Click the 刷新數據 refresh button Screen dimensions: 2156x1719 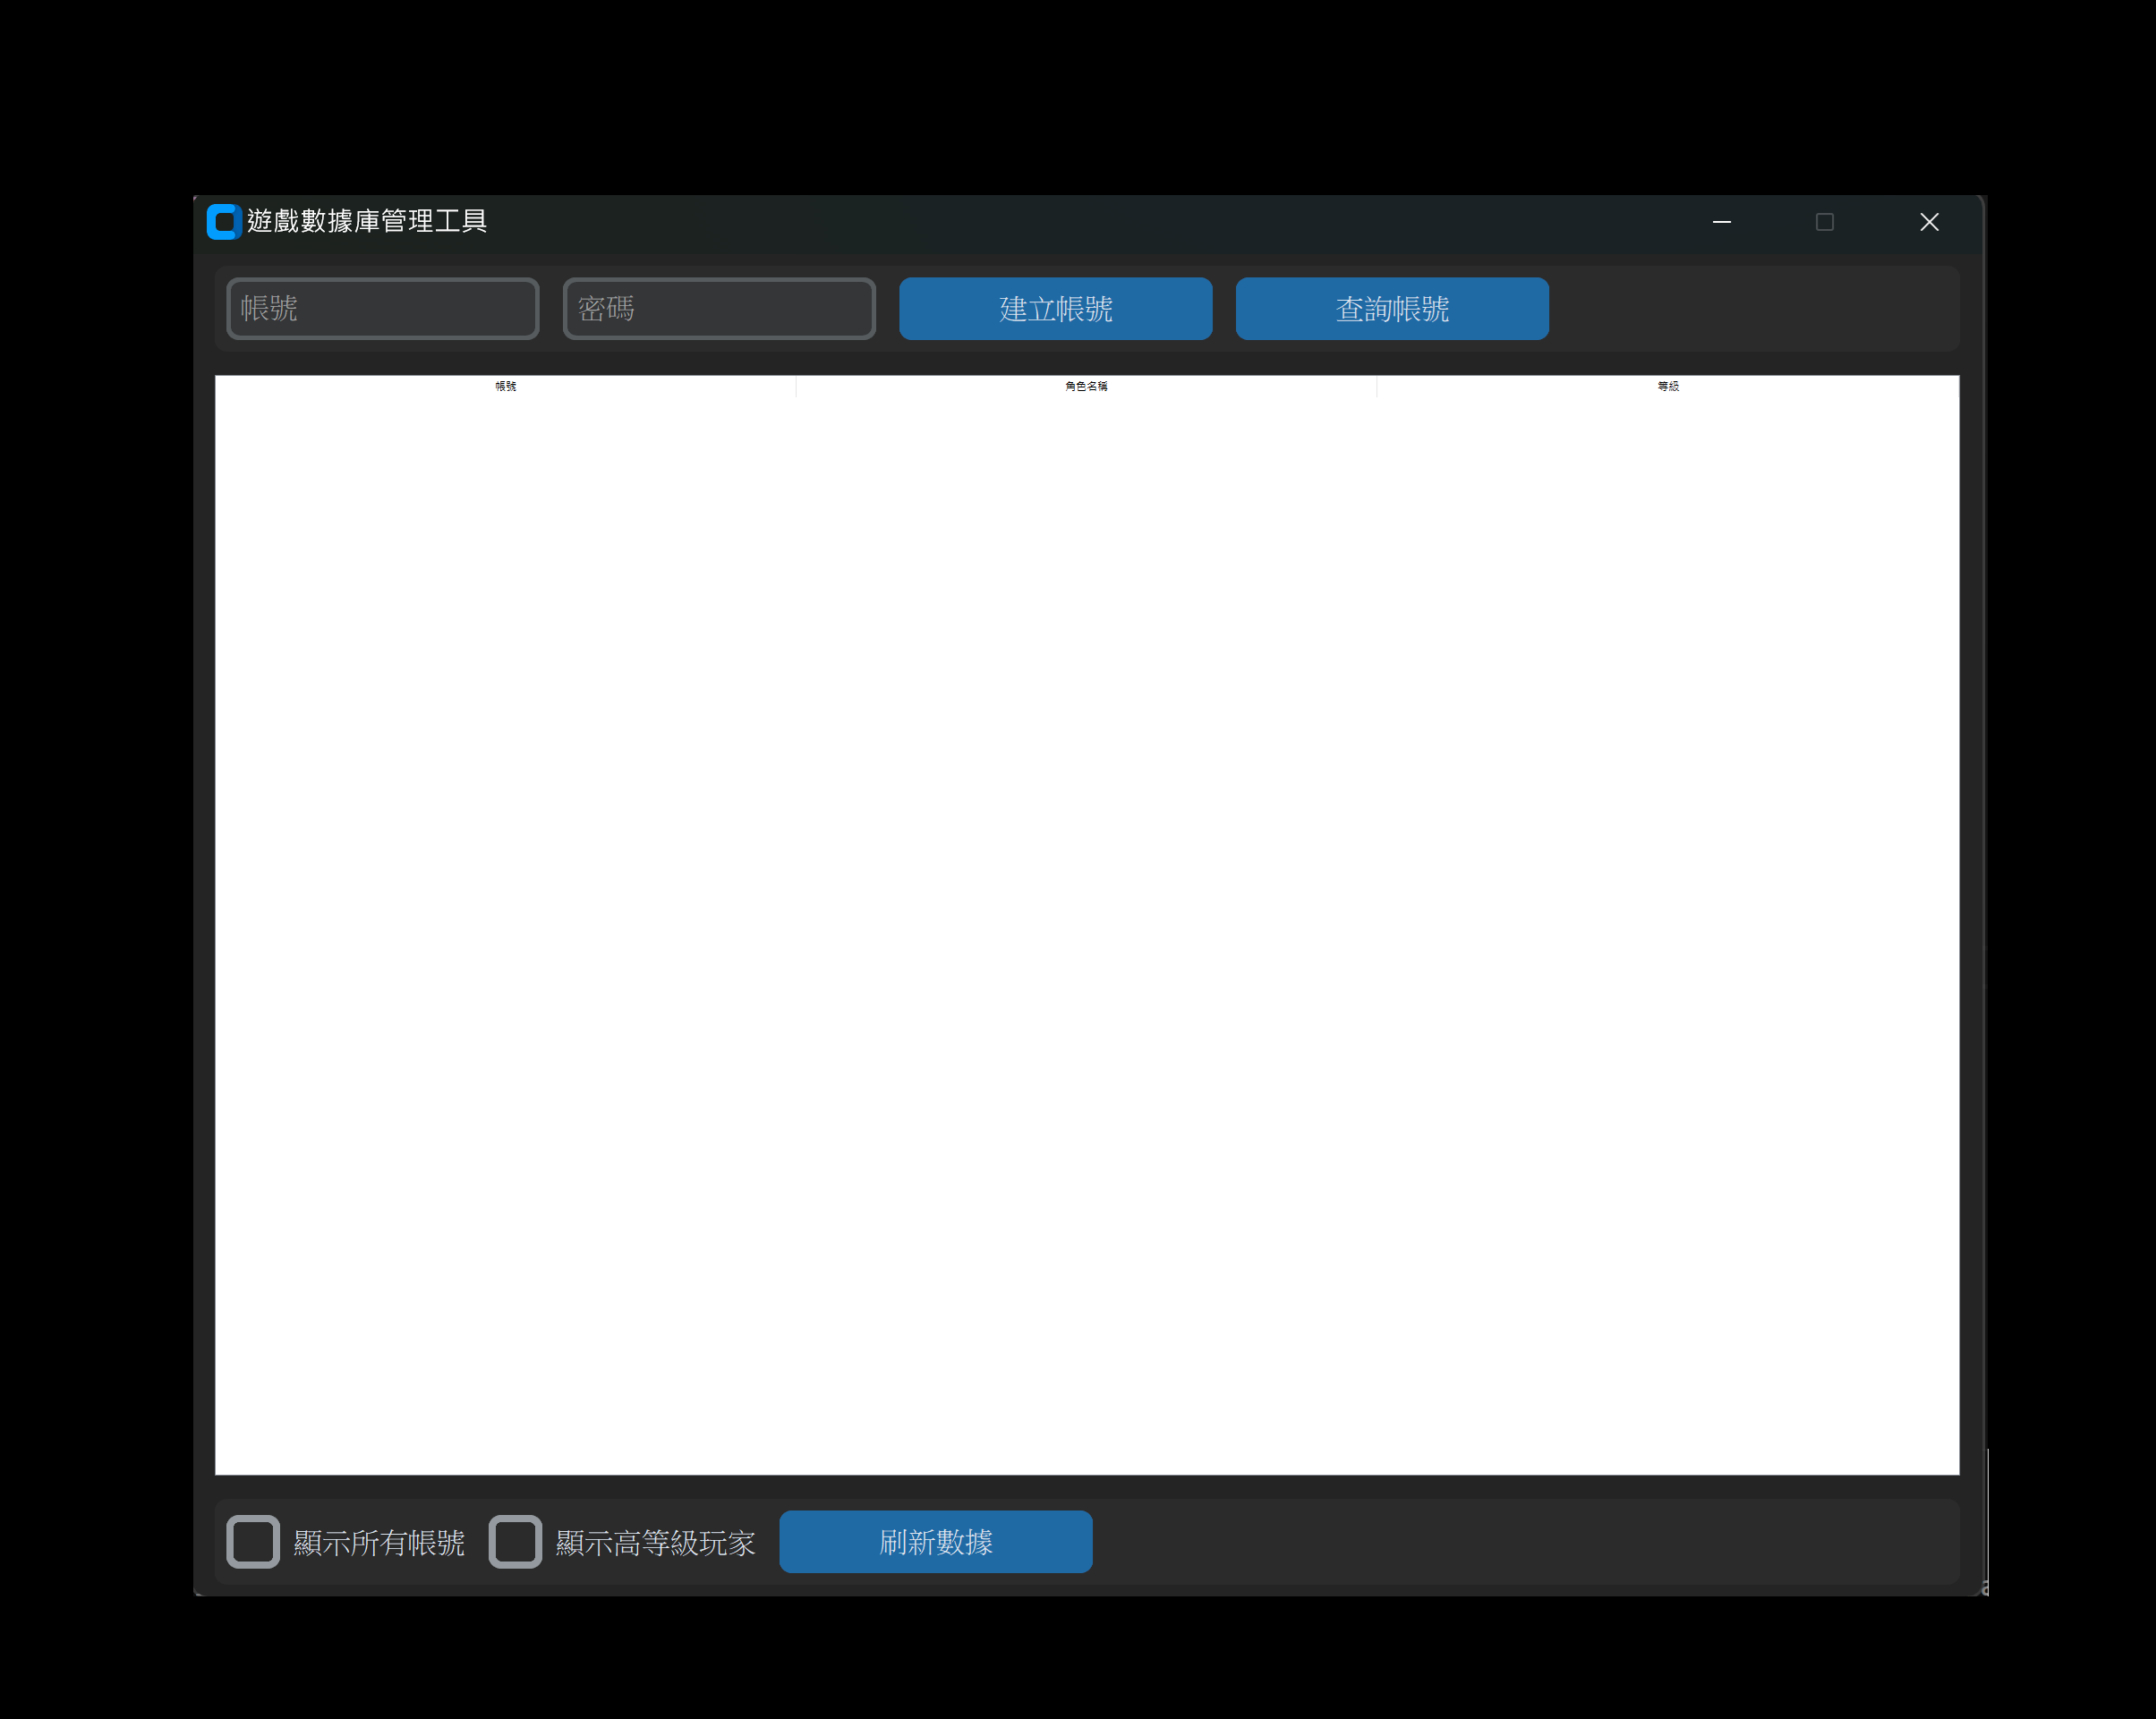pyautogui.click(x=935, y=1541)
